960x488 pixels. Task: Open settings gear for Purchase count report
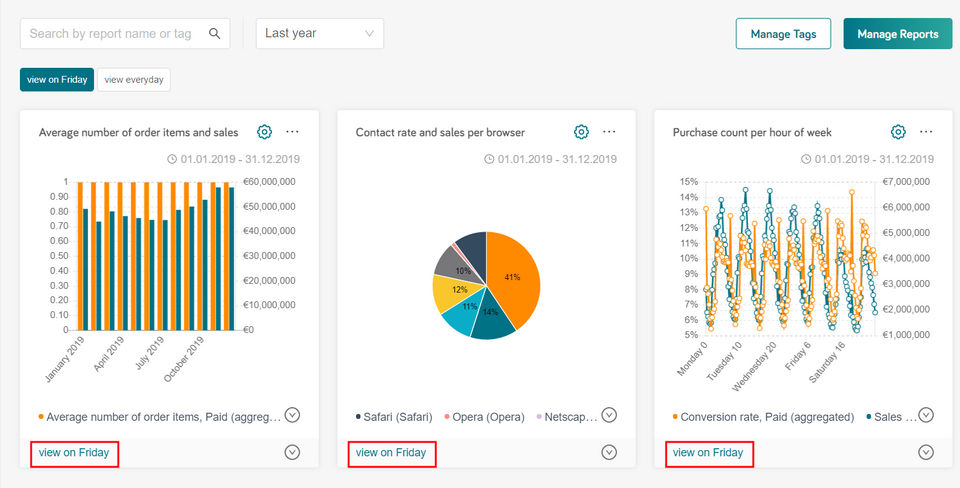tap(898, 132)
